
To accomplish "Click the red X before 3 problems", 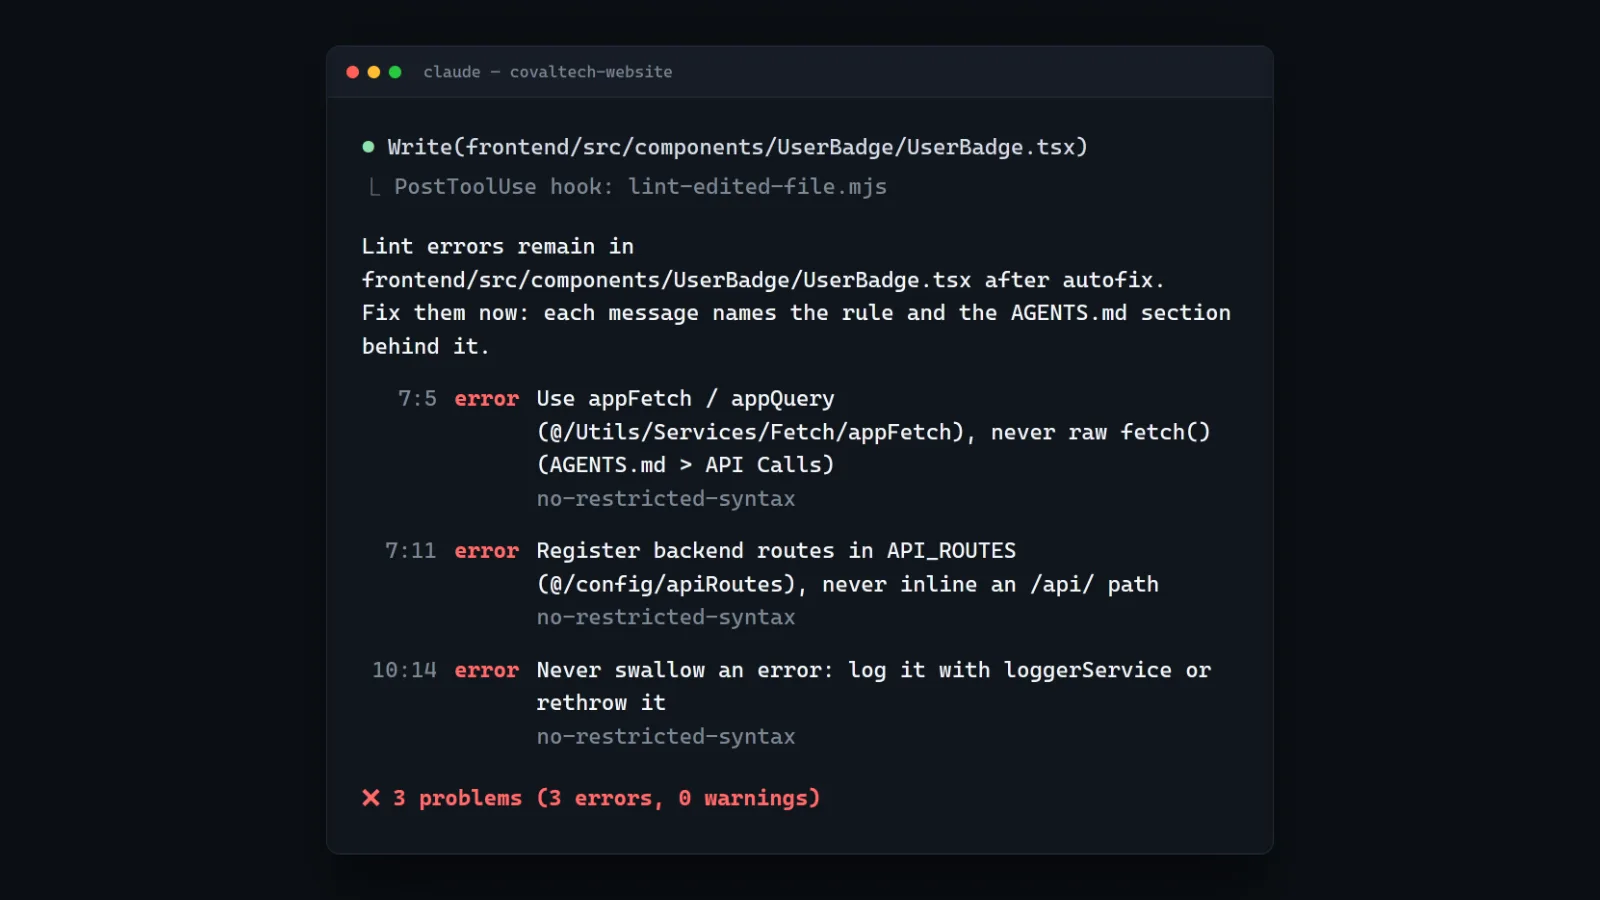I will point(371,798).
